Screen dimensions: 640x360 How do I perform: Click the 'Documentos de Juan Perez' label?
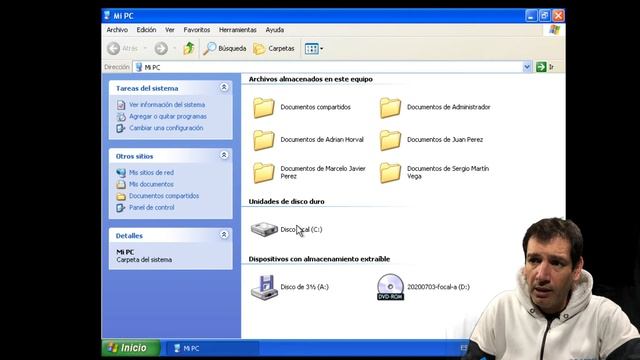click(x=445, y=140)
